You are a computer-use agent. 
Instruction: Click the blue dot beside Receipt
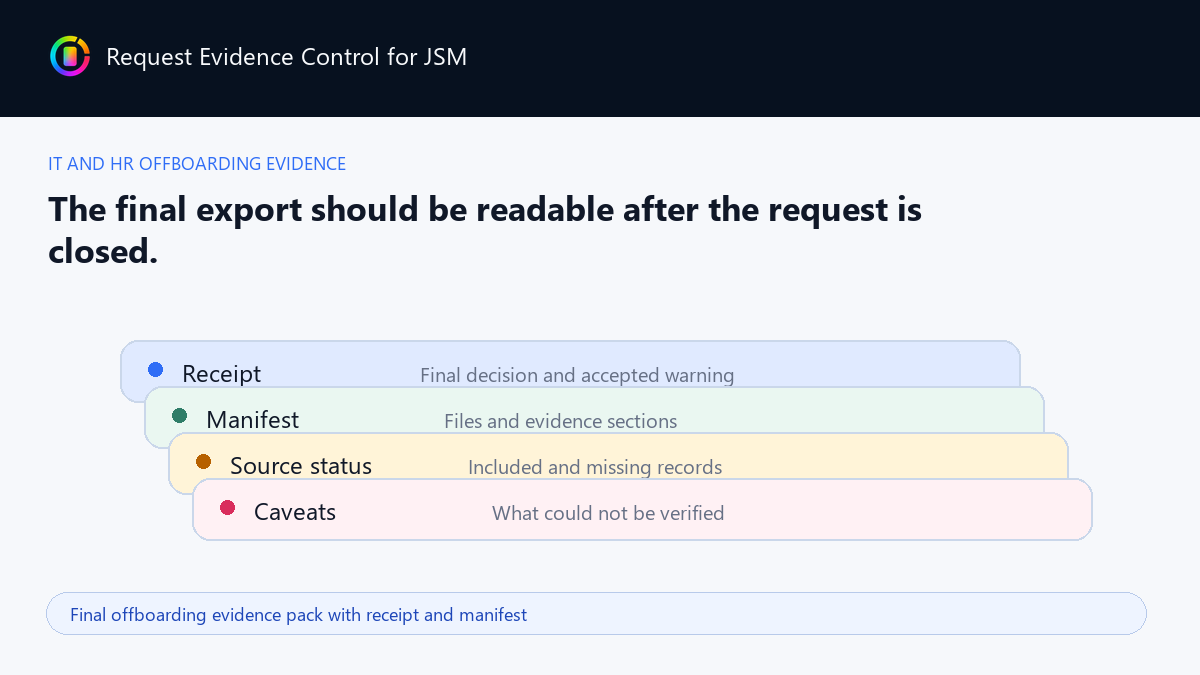pos(156,370)
